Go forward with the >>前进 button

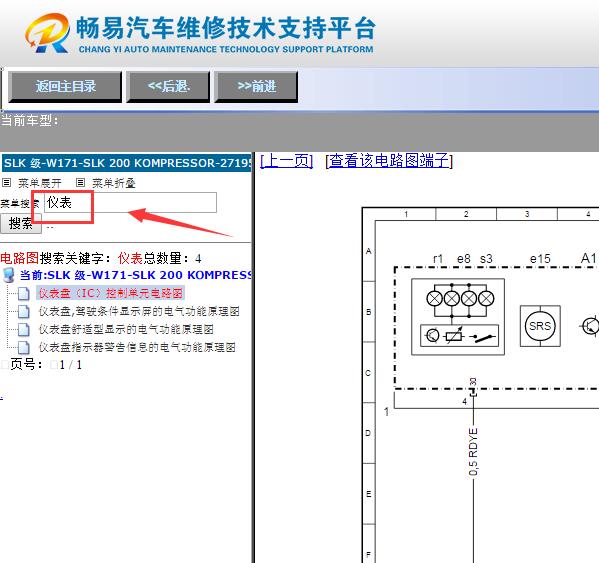[256, 87]
